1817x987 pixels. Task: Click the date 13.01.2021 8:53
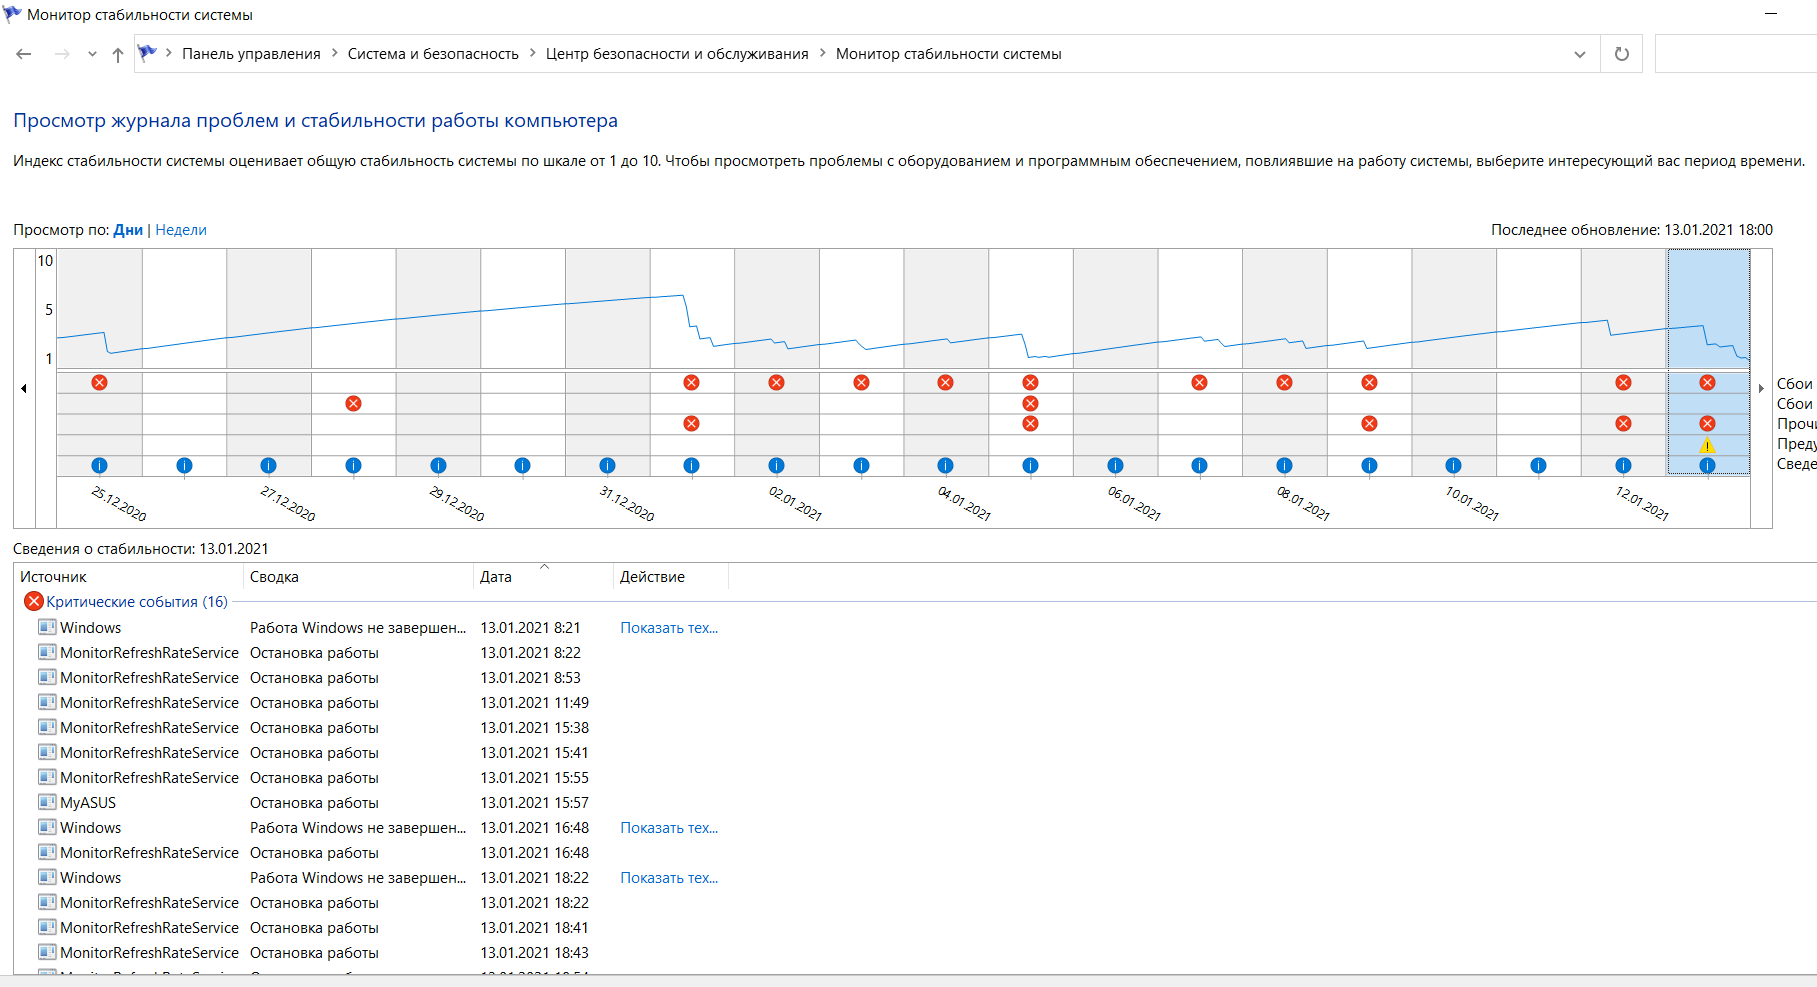coord(530,678)
